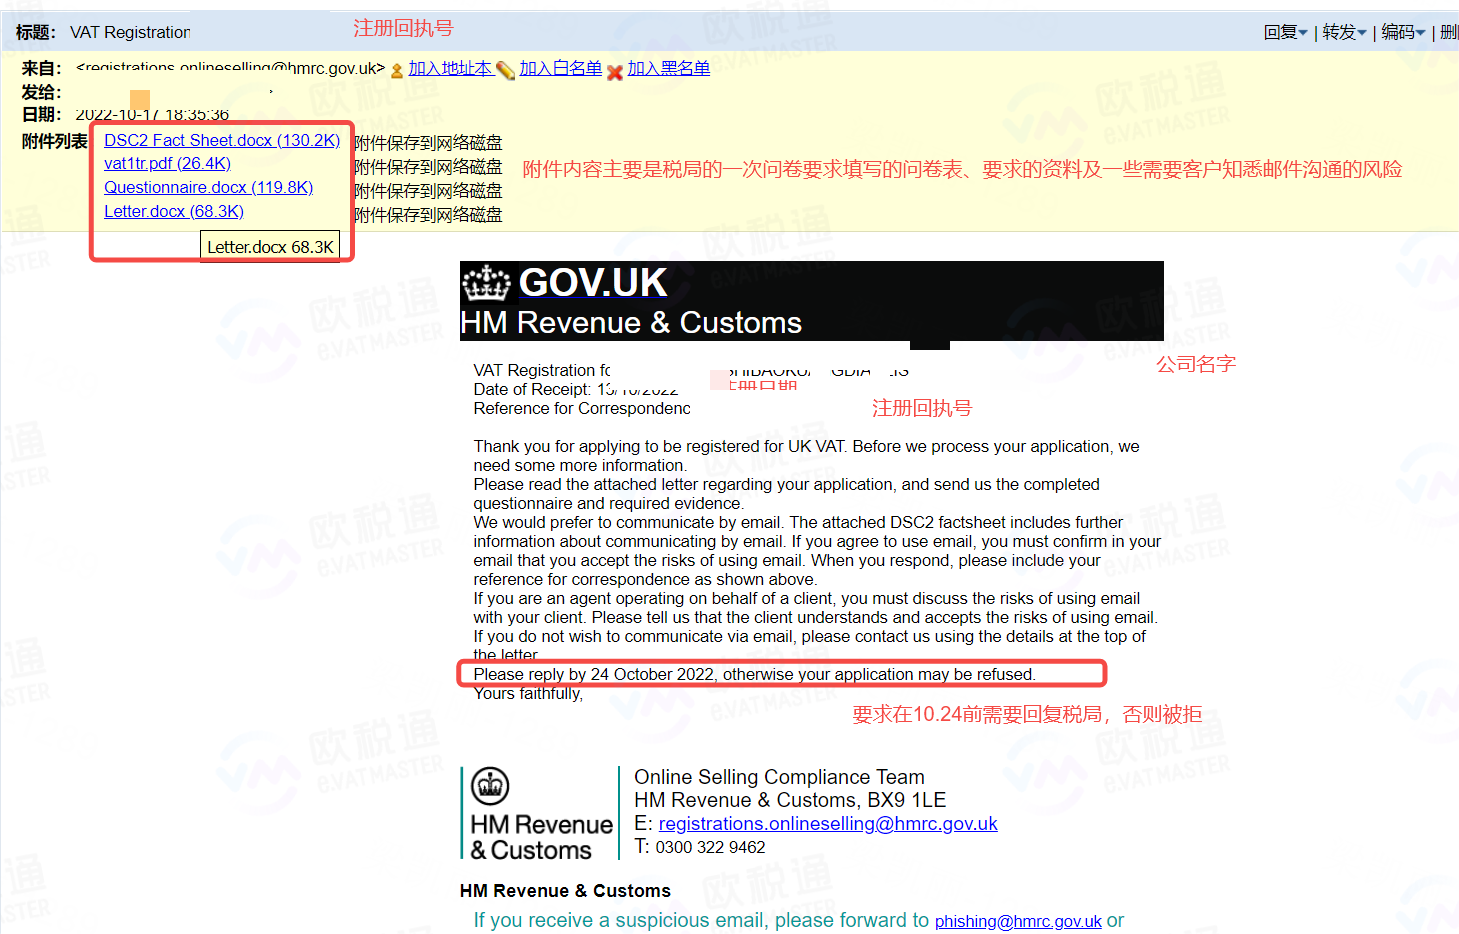Whitelist sender via the 加入白名单 link

coord(560,68)
